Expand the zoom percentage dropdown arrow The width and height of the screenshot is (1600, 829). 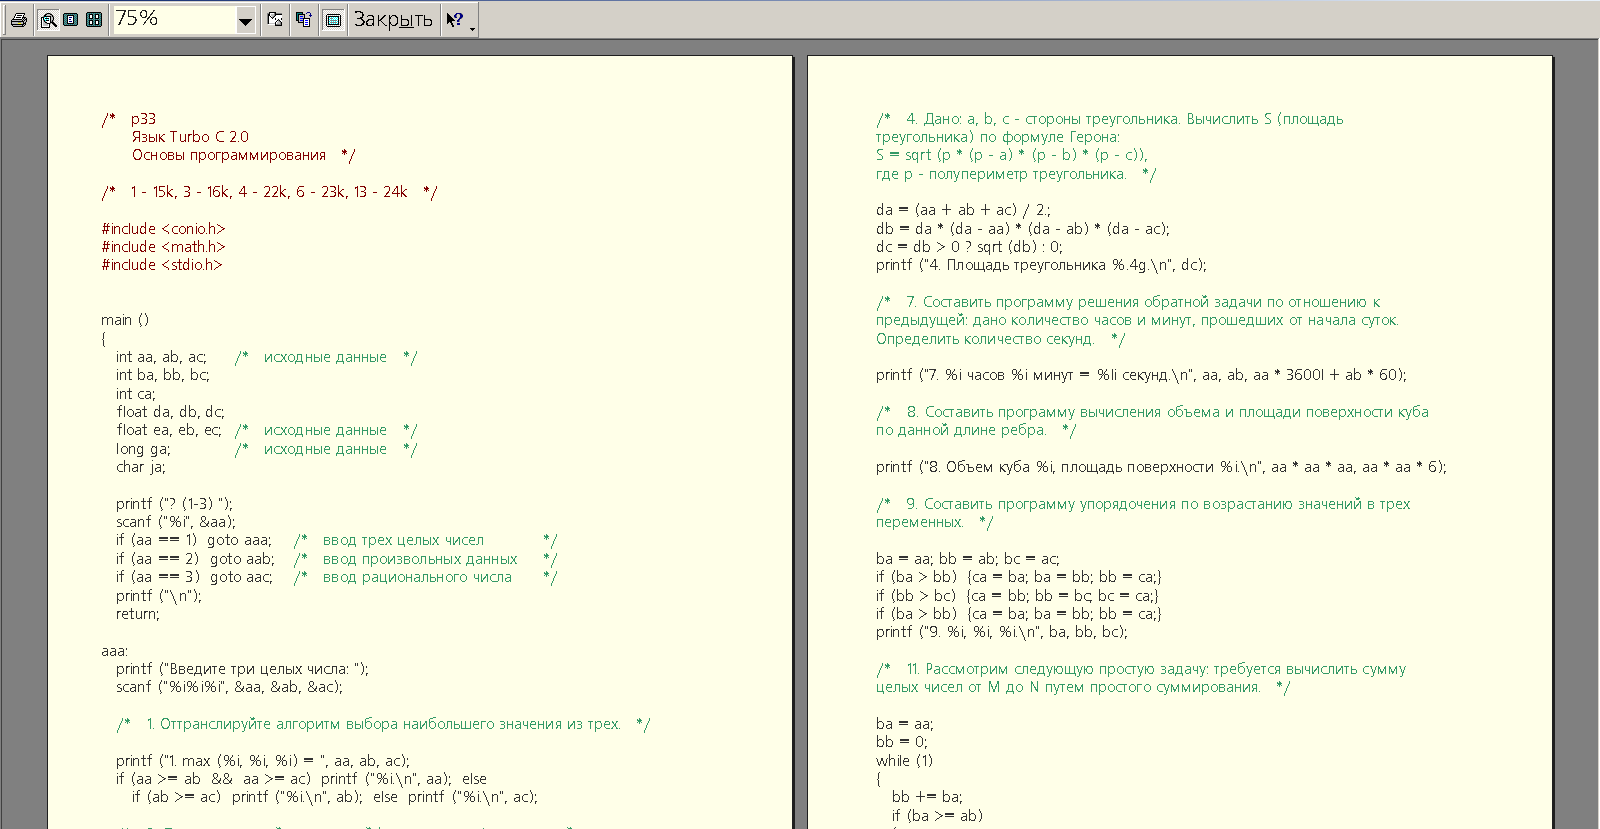point(245,19)
